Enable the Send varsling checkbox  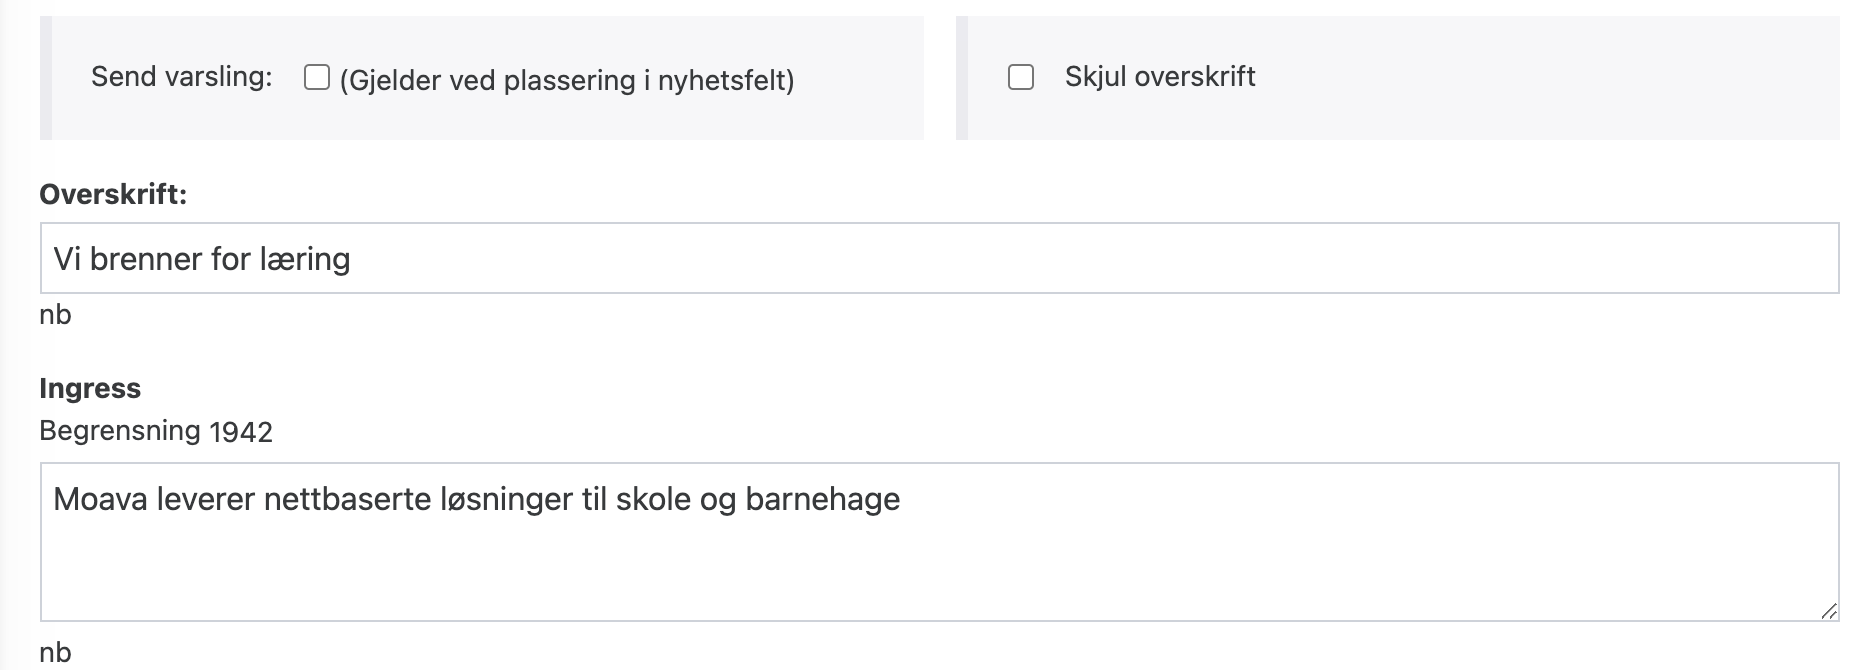point(317,78)
